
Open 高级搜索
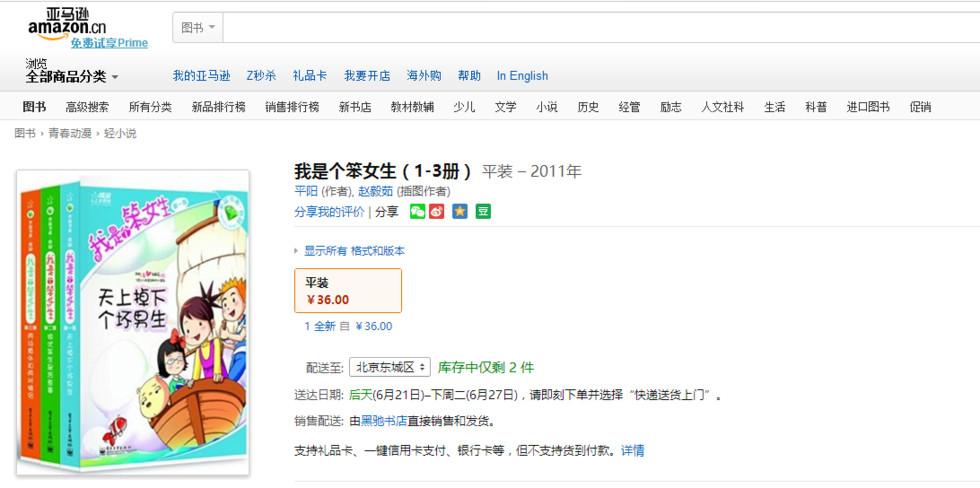(x=87, y=107)
